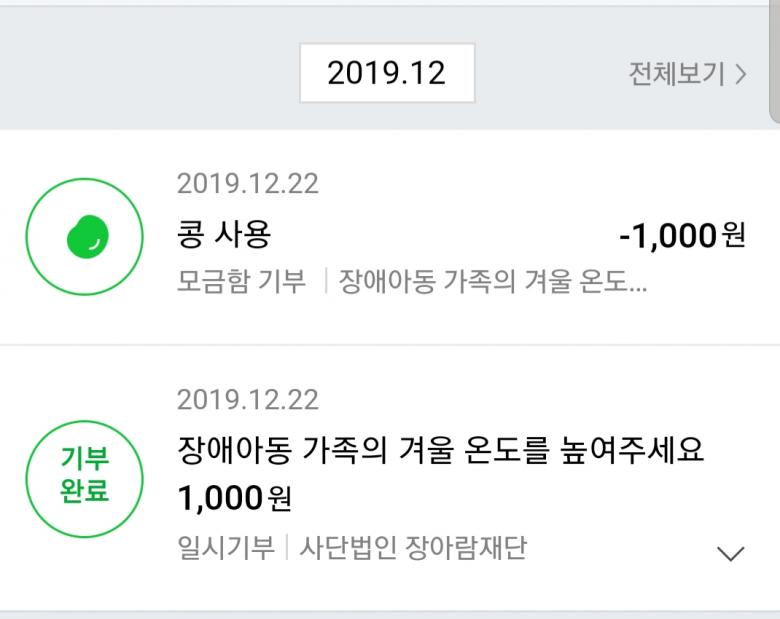780x619 pixels.
Task: Click the arrow next to 전체보기
Action: (x=741, y=74)
